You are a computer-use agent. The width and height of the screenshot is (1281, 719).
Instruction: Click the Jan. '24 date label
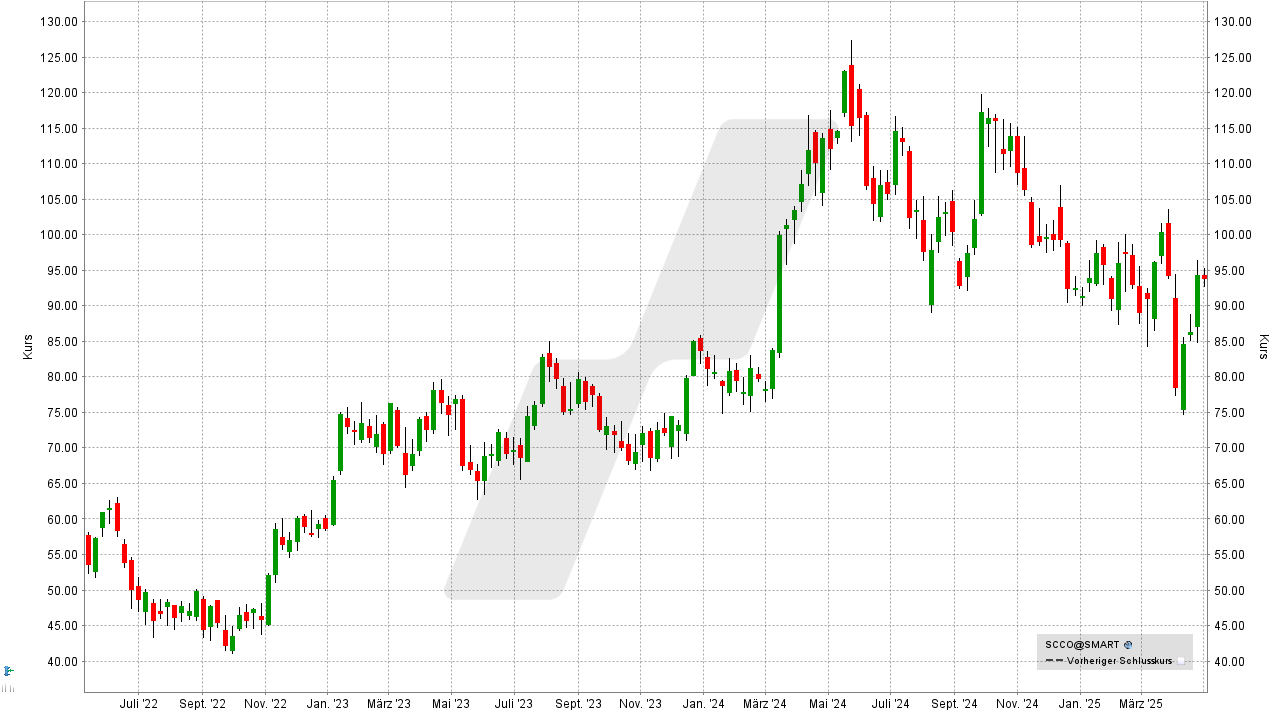click(x=702, y=704)
